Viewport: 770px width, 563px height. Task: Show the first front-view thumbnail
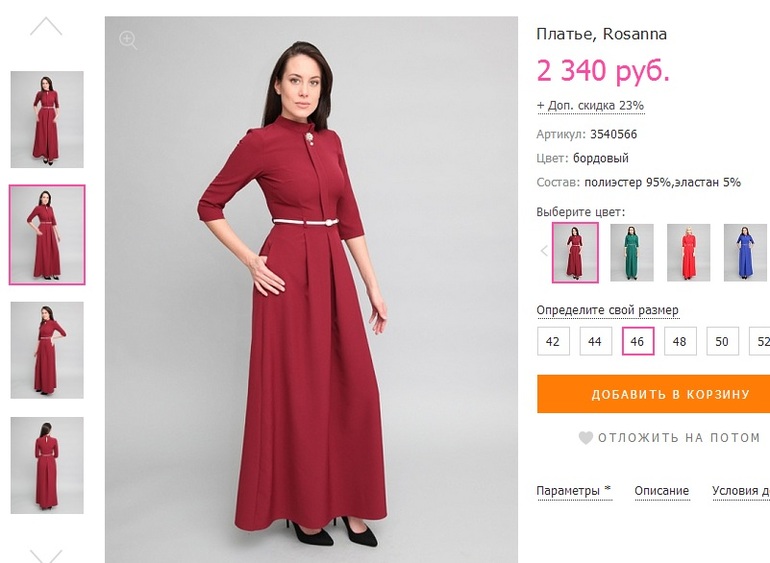tap(47, 119)
